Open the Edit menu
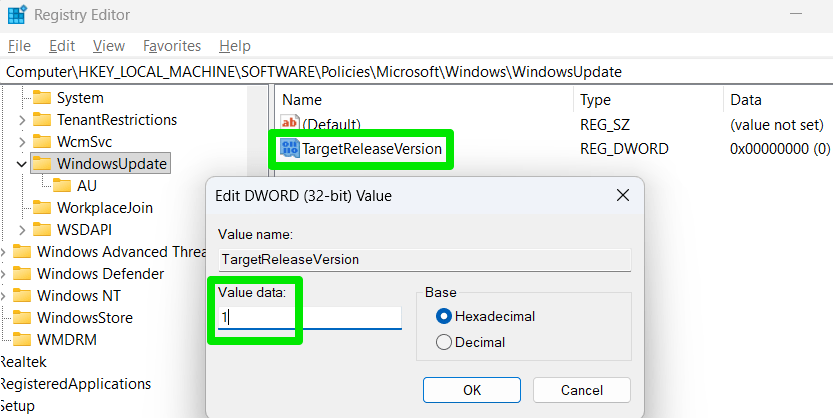 coord(62,46)
